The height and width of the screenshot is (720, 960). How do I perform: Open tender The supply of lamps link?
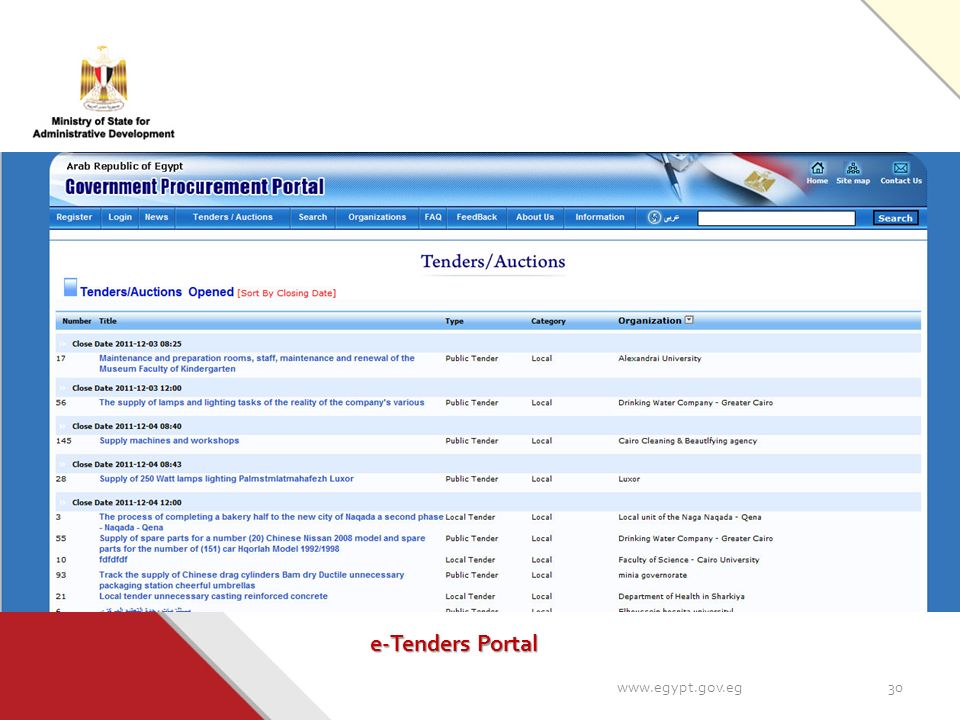[x=261, y=402]
